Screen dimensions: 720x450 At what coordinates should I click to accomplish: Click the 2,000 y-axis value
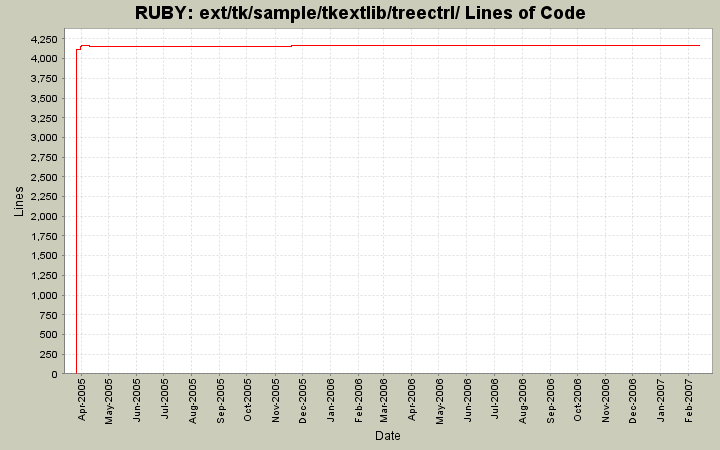coord(44,216)
